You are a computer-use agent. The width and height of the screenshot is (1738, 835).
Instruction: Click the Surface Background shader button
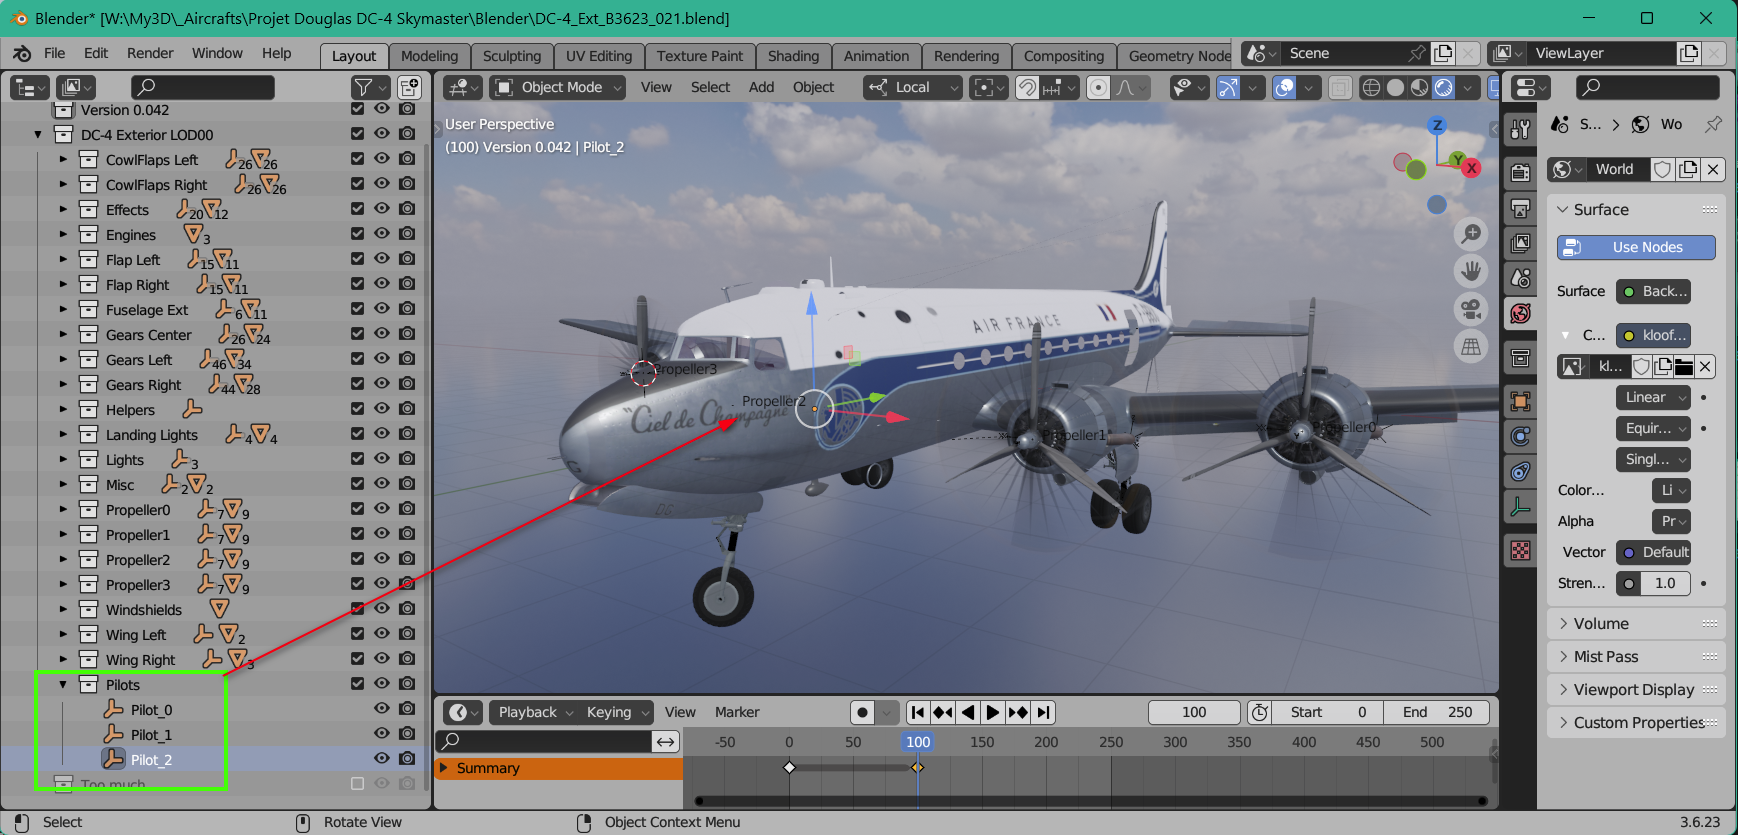click(x=1653, y=291)
